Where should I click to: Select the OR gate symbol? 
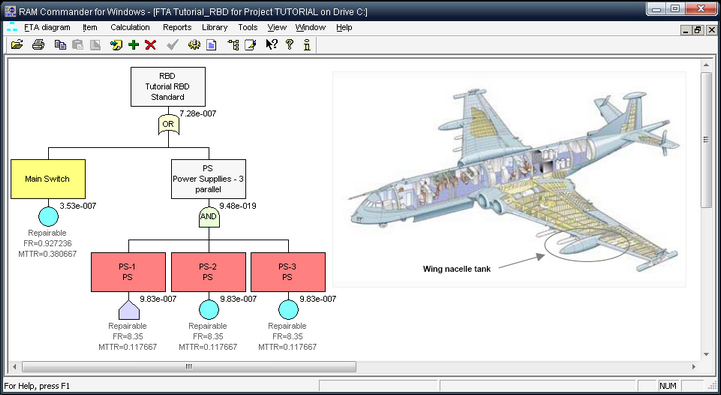point(168,124)
